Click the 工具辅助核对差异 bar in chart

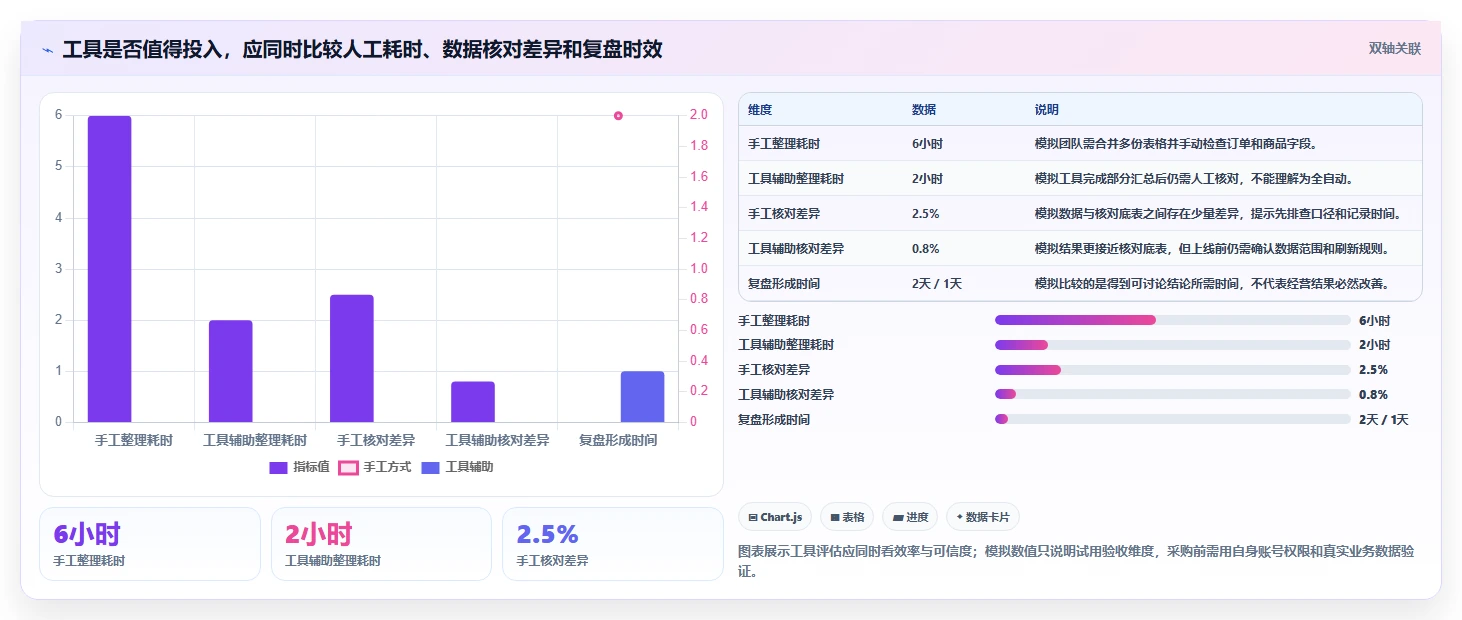click(473, 402)
